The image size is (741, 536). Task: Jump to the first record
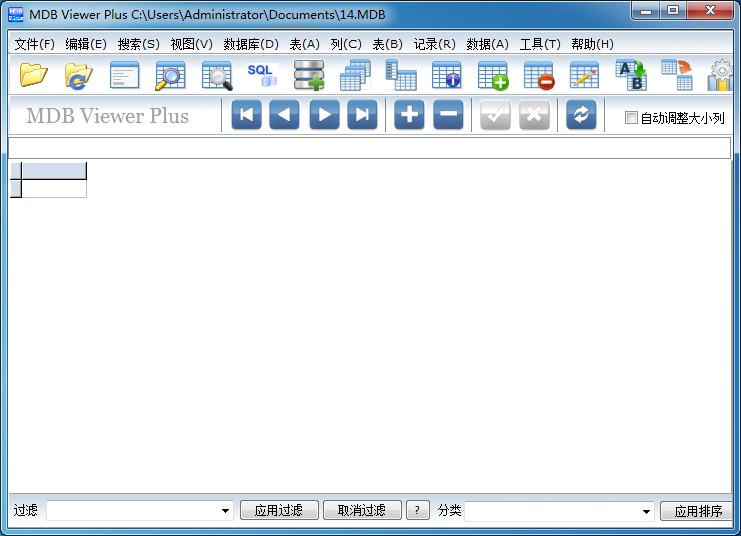coord(246,115)
